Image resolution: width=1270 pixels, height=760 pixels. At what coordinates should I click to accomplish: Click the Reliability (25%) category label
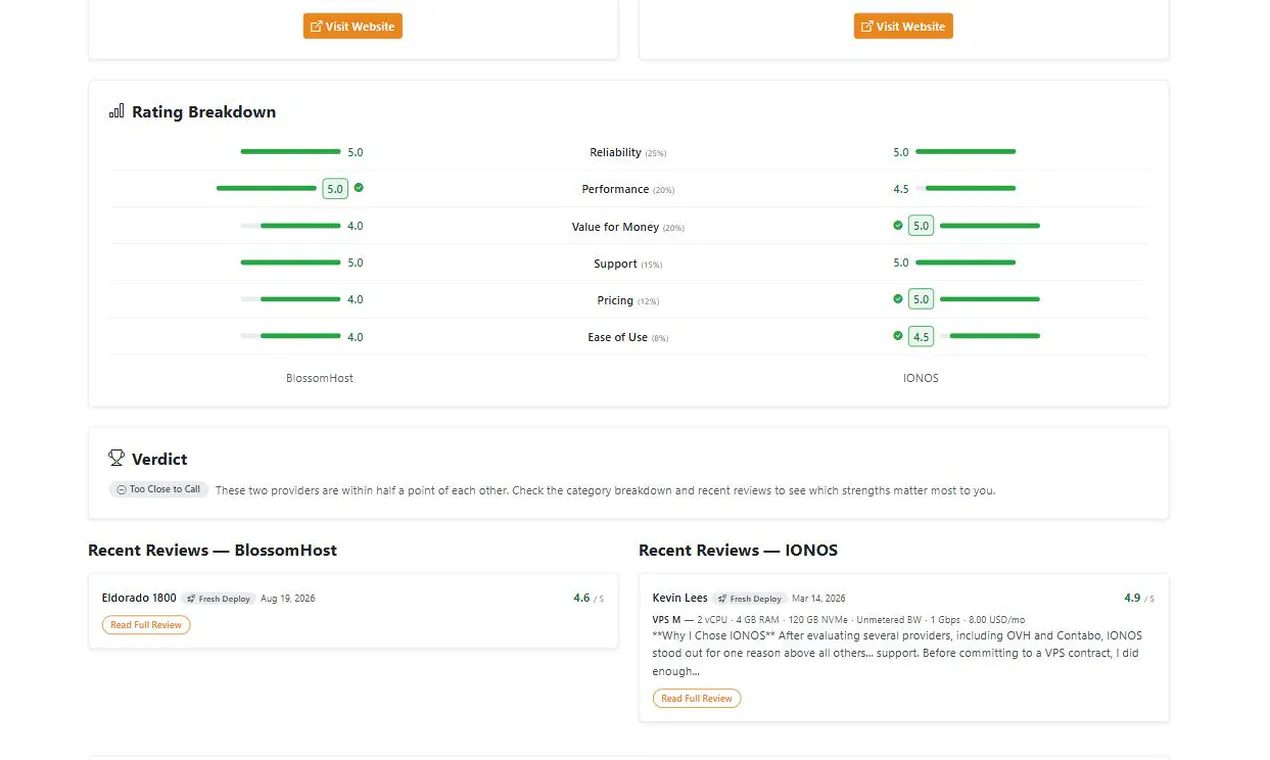click(628, 153)
